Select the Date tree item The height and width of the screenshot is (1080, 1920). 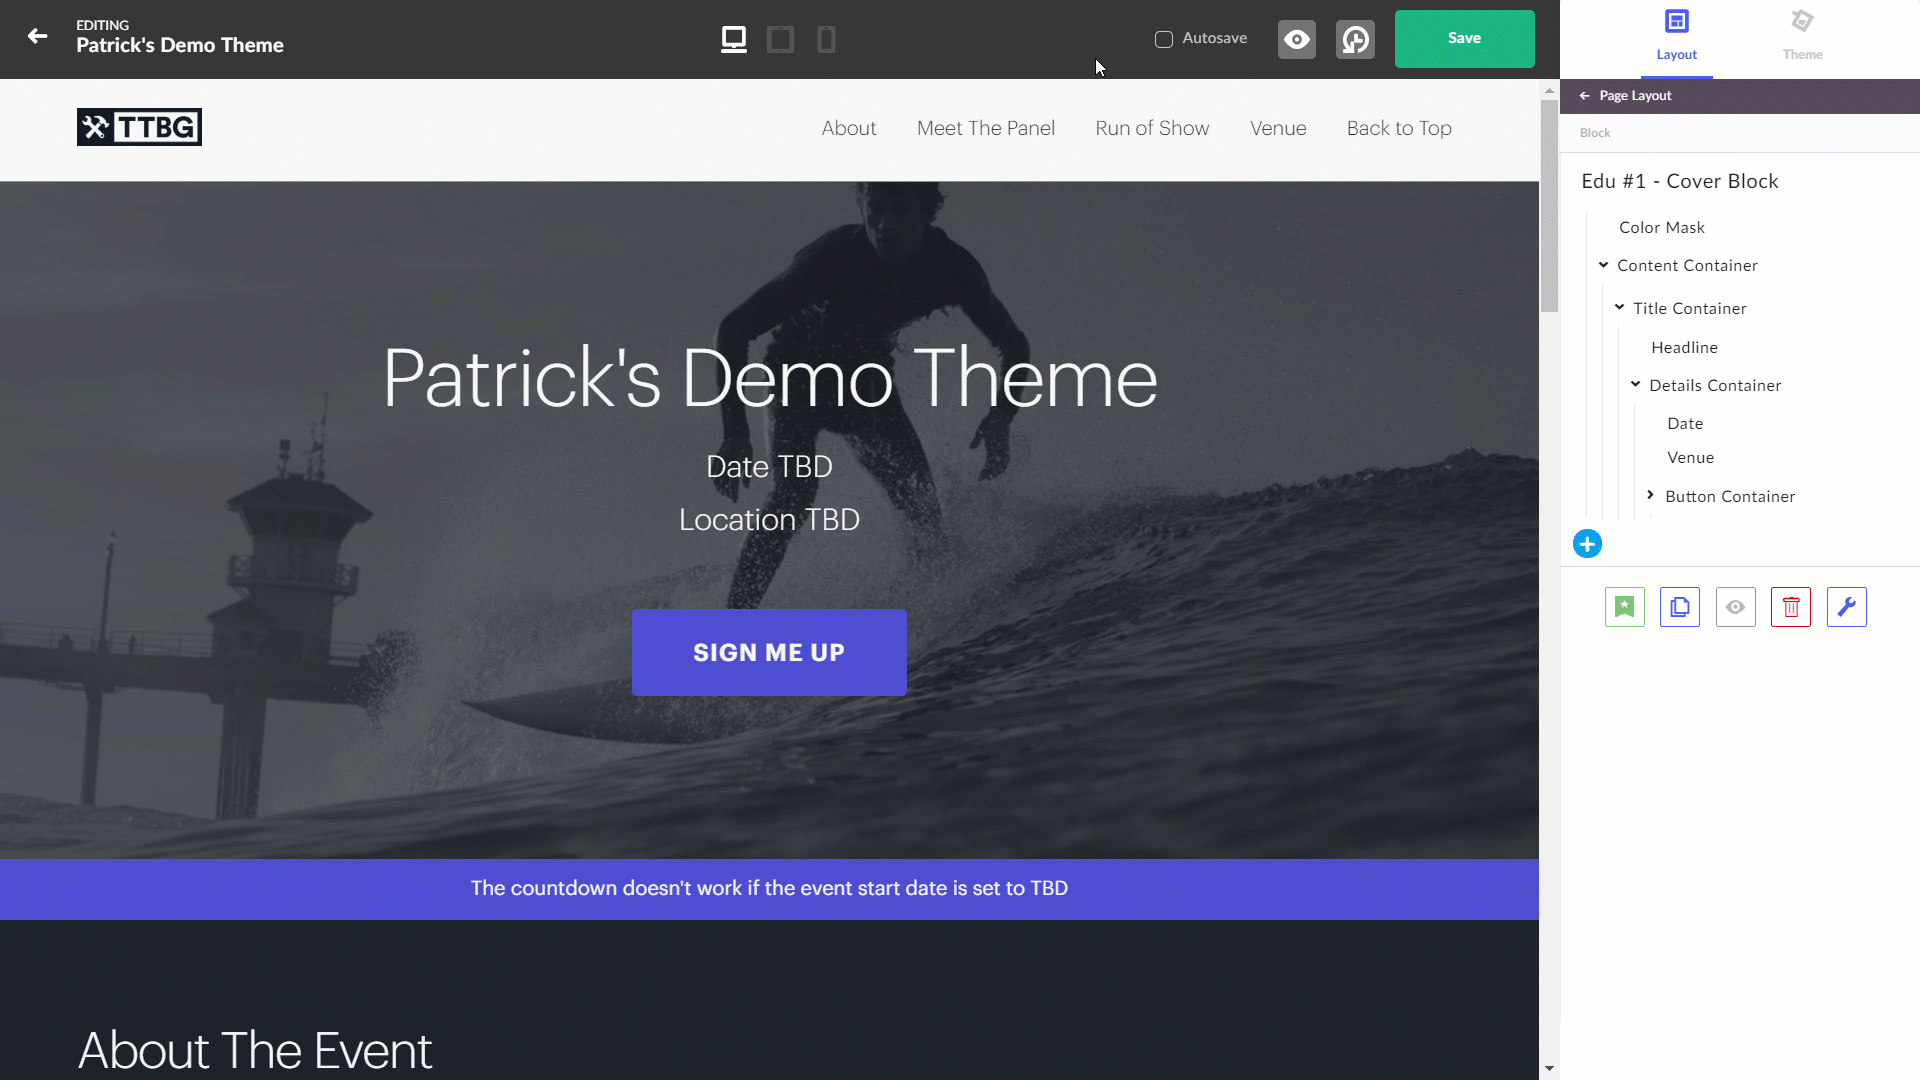[x=1685, y=423]
